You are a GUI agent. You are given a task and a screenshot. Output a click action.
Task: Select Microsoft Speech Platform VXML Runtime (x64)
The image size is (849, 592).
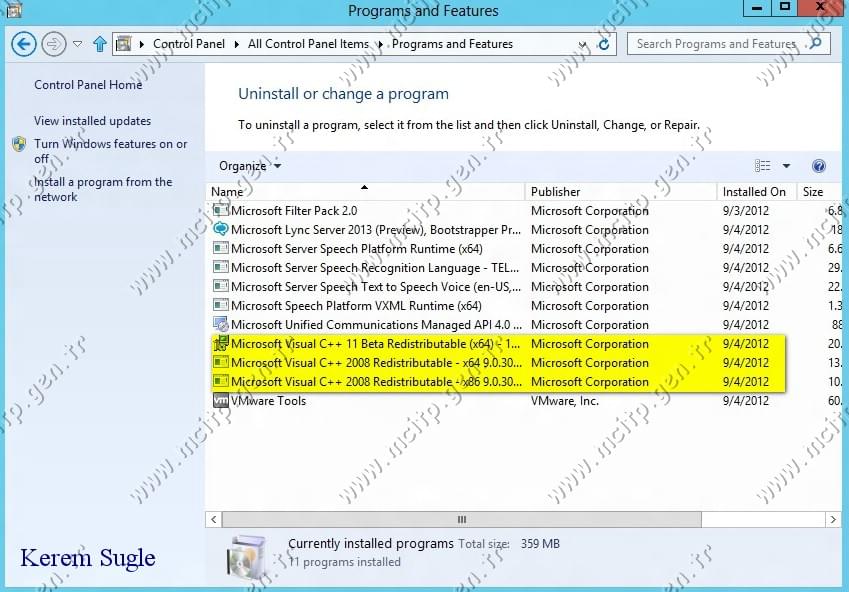point(524,305)
